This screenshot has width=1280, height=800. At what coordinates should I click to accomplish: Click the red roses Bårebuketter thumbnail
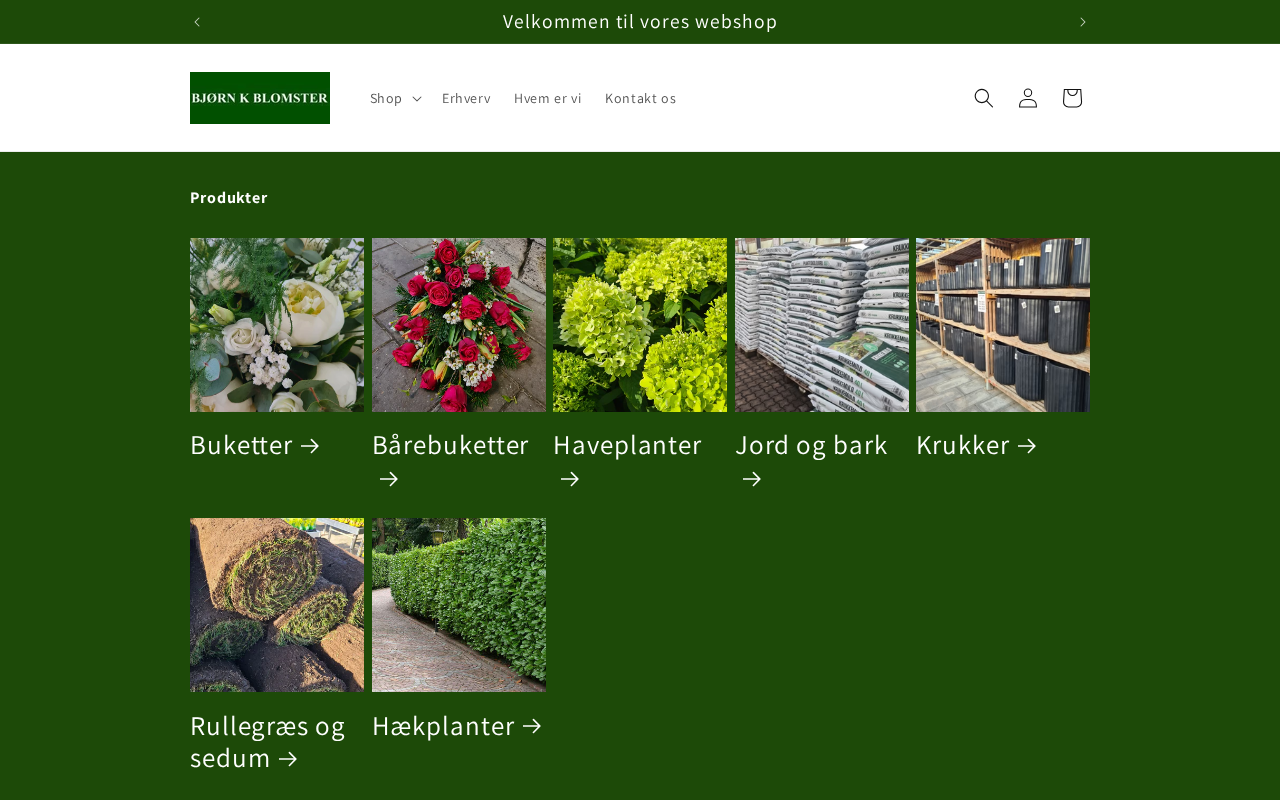459,325
